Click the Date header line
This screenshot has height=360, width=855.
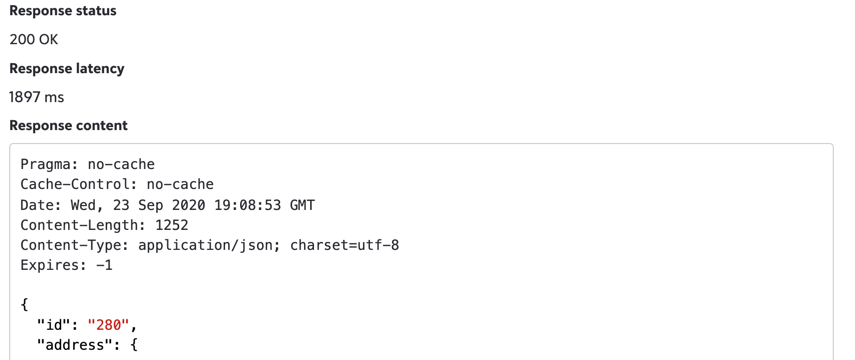coord(168,205)
